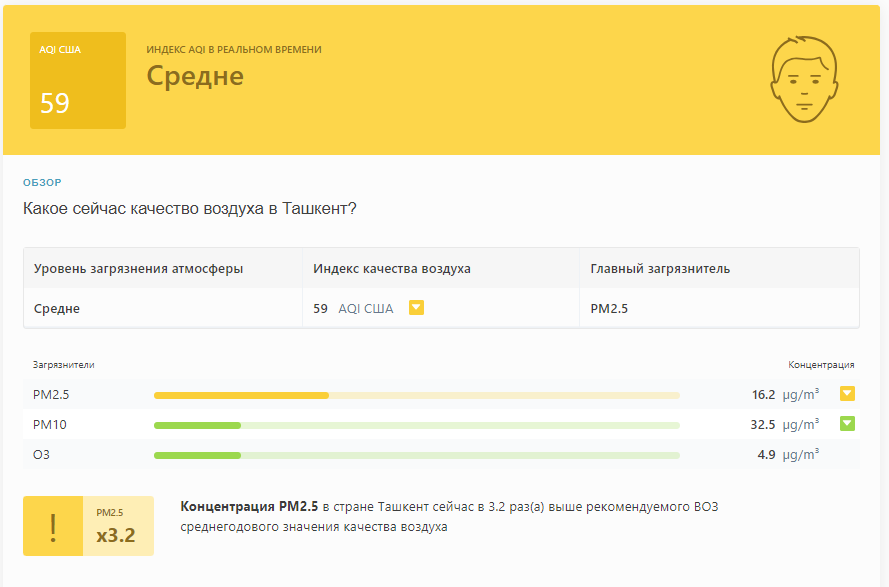Click the exclamation mark warning icon
This screenshot has width=889, height=587.
(x=53, y=526)
